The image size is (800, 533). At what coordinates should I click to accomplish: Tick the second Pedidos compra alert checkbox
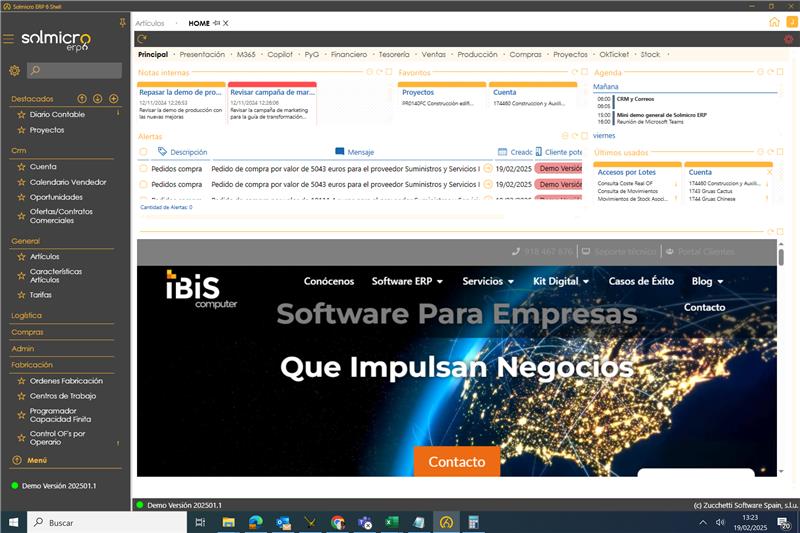tap(143, 184)
